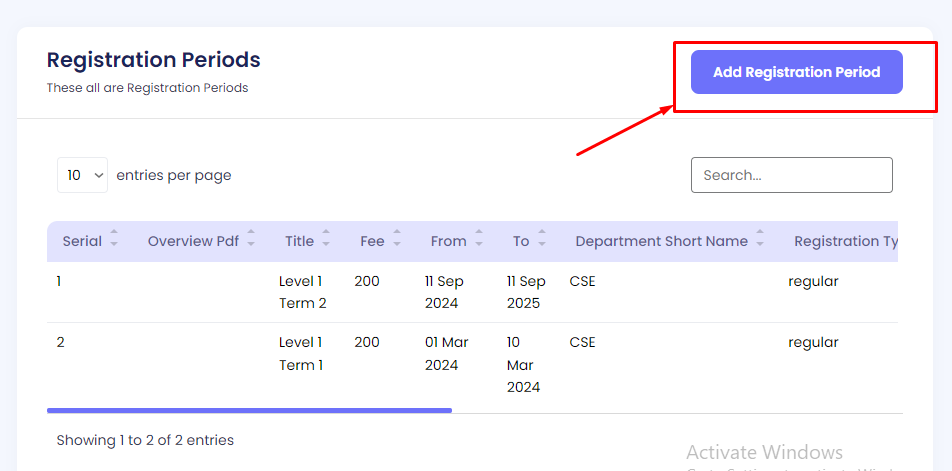Screen dimensions: 952x471
Task: Select the Level 1 Term 1 title cell
Action: pos(301,353)
